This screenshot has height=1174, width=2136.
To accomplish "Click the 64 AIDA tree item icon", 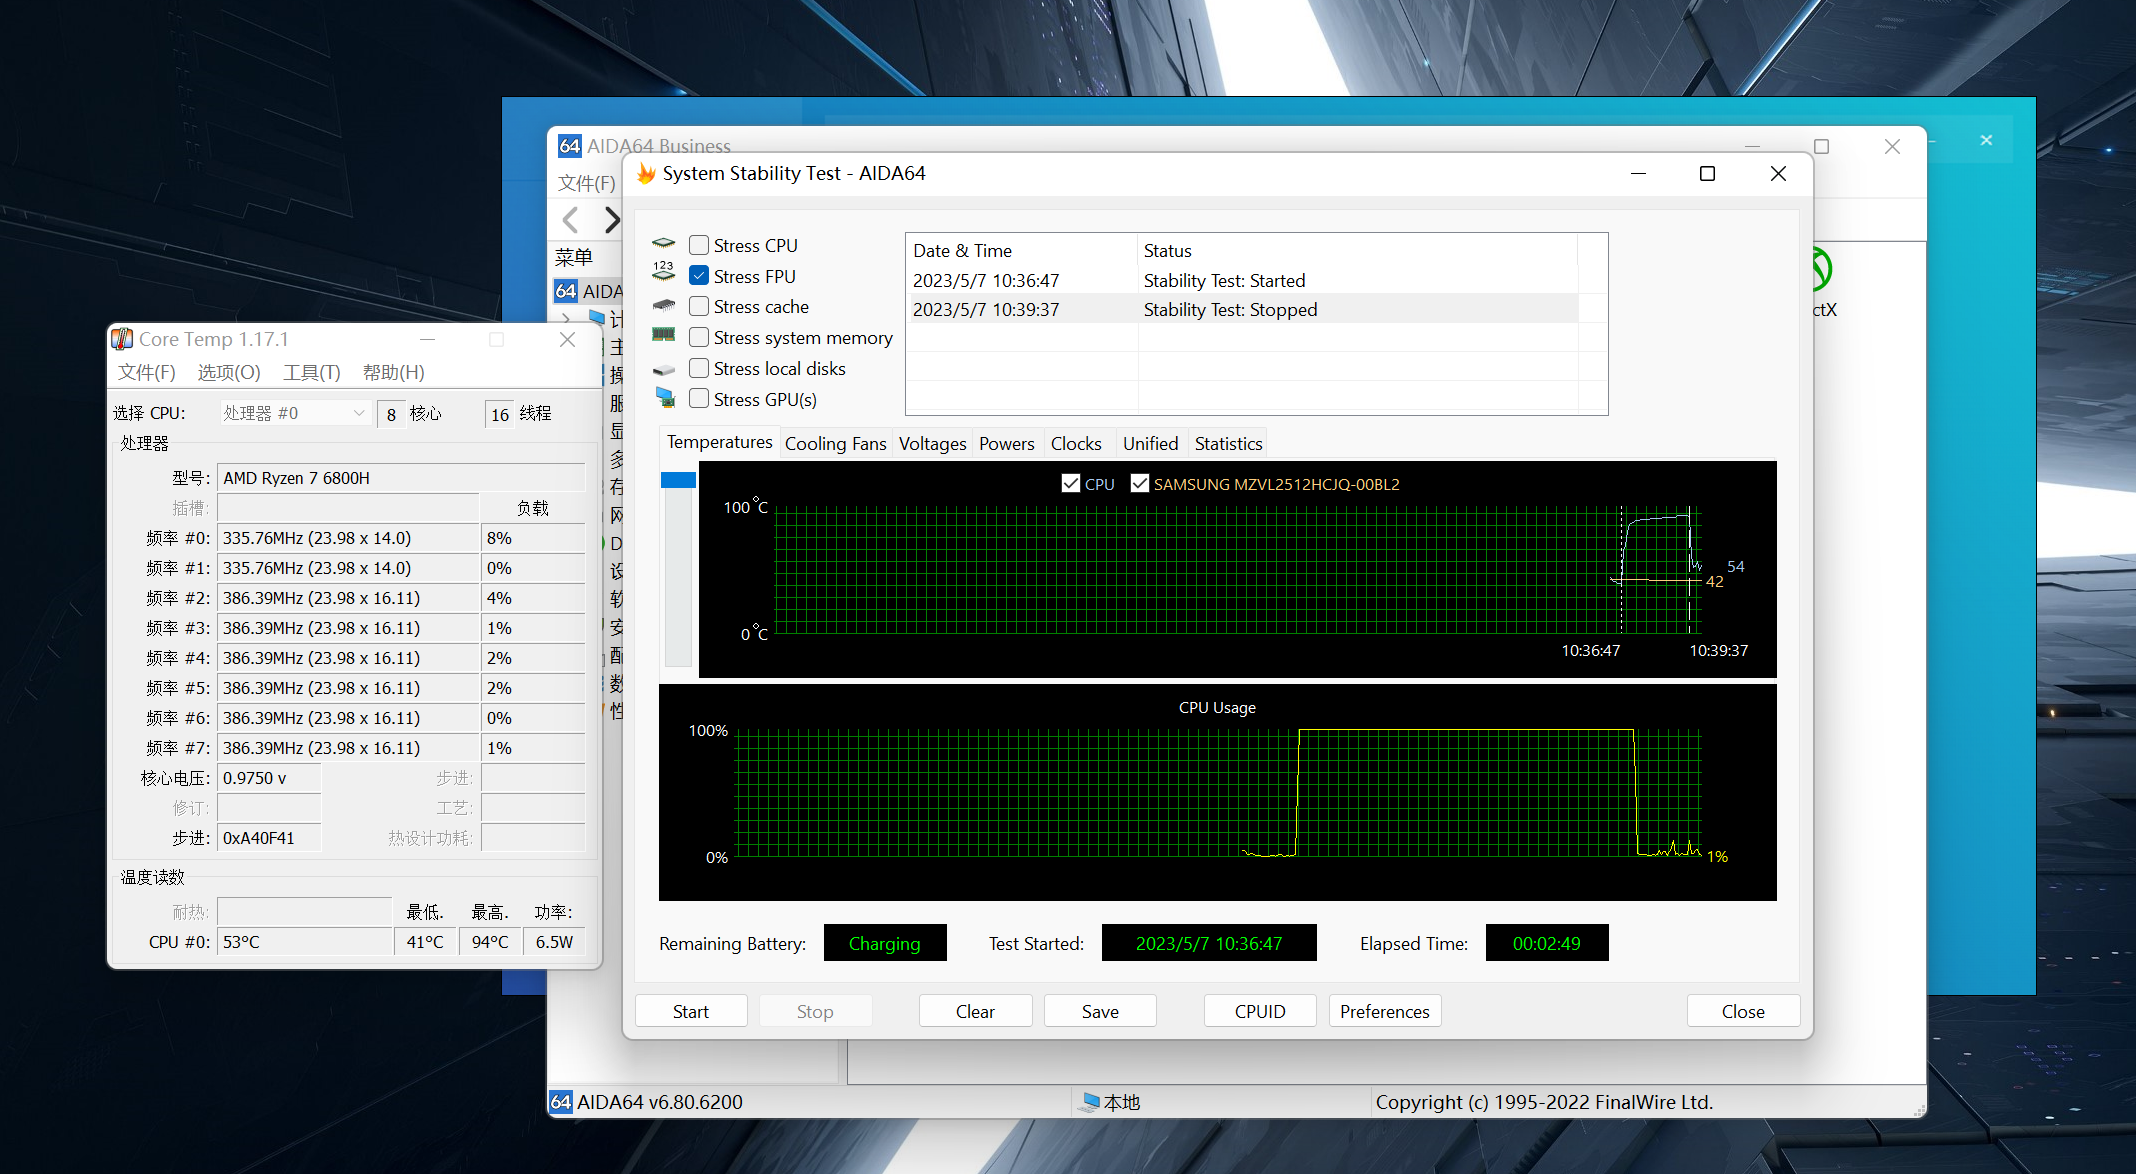I will click(566, 291).
